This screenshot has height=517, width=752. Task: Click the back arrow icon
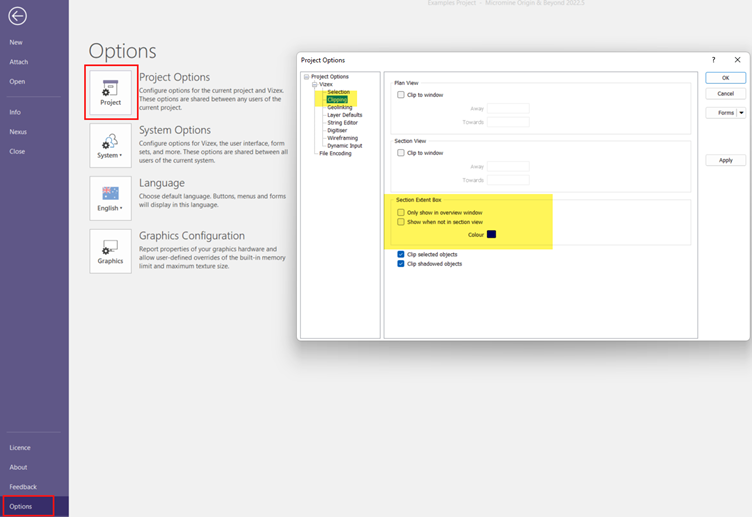(x=17, y=16)
